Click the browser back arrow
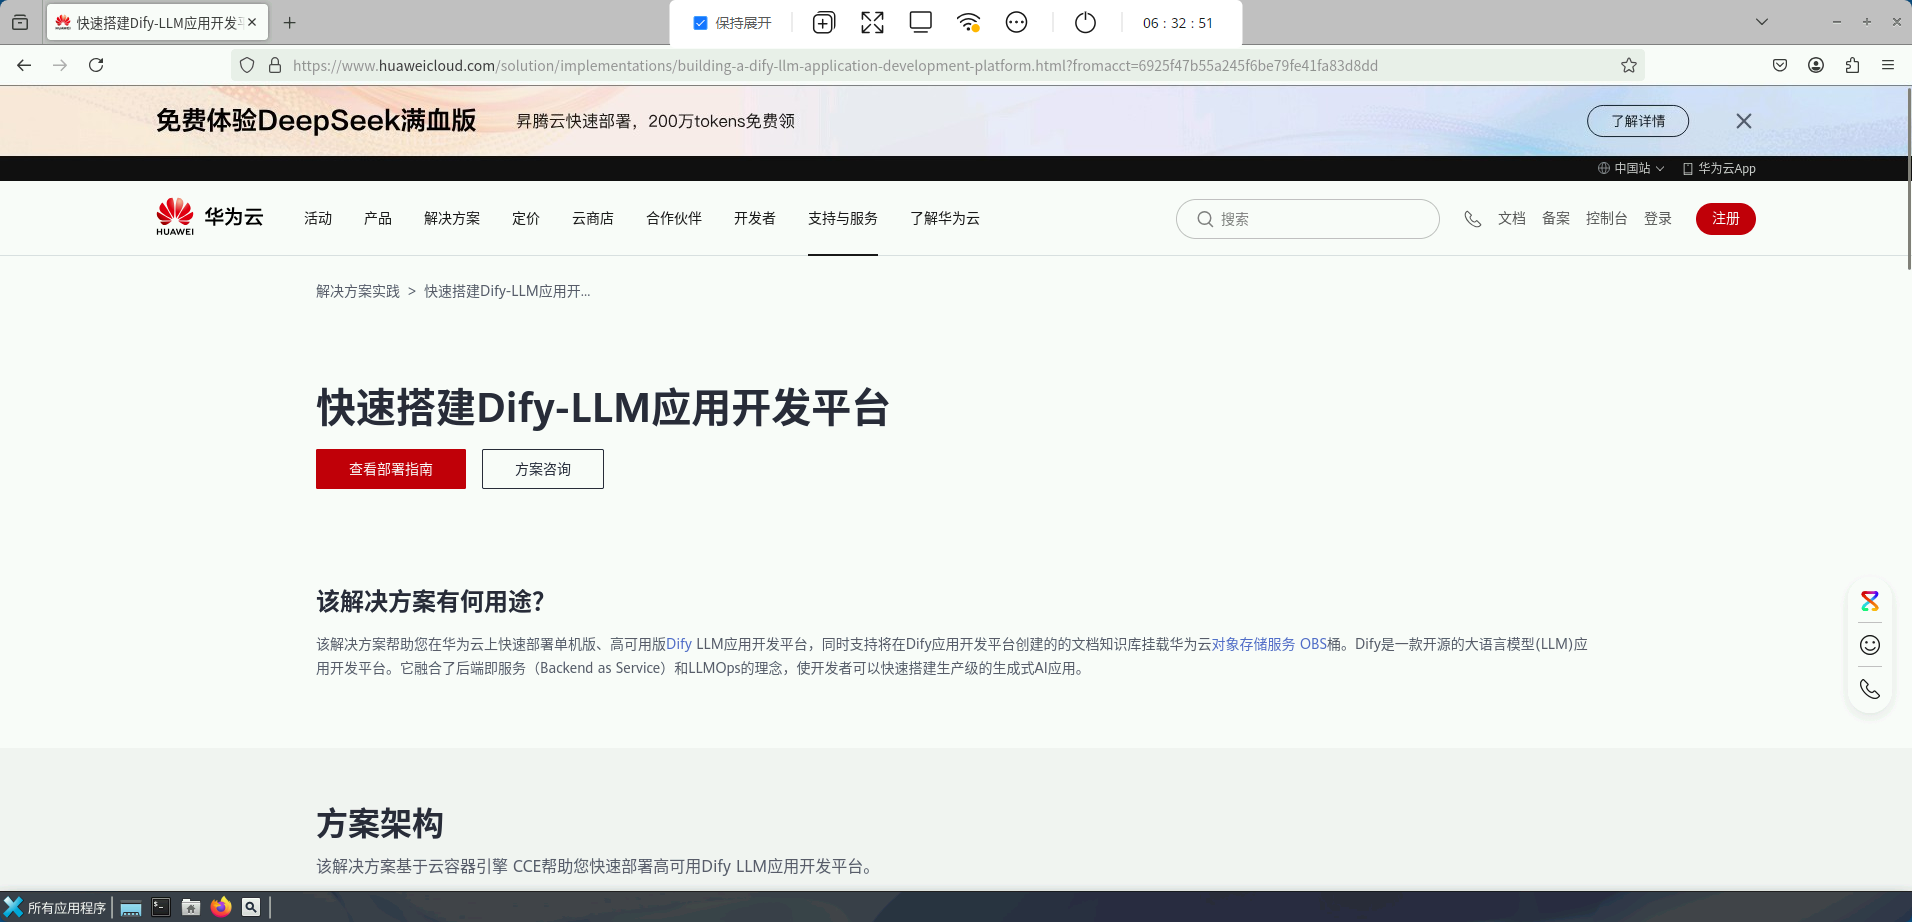The image size is (1912, 922). click(x=24, y=65)
